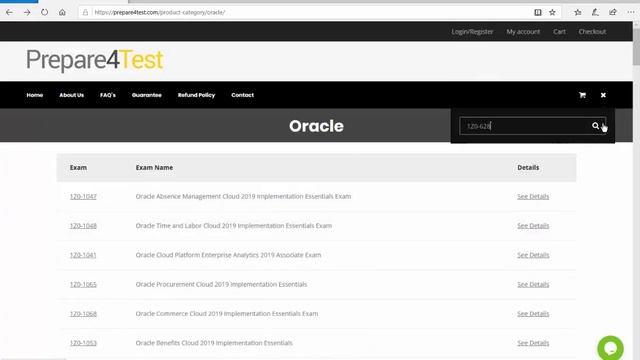The image size is (640, 360).
Task: Submit search with magnifier icon
Action: tap(596, 126)
